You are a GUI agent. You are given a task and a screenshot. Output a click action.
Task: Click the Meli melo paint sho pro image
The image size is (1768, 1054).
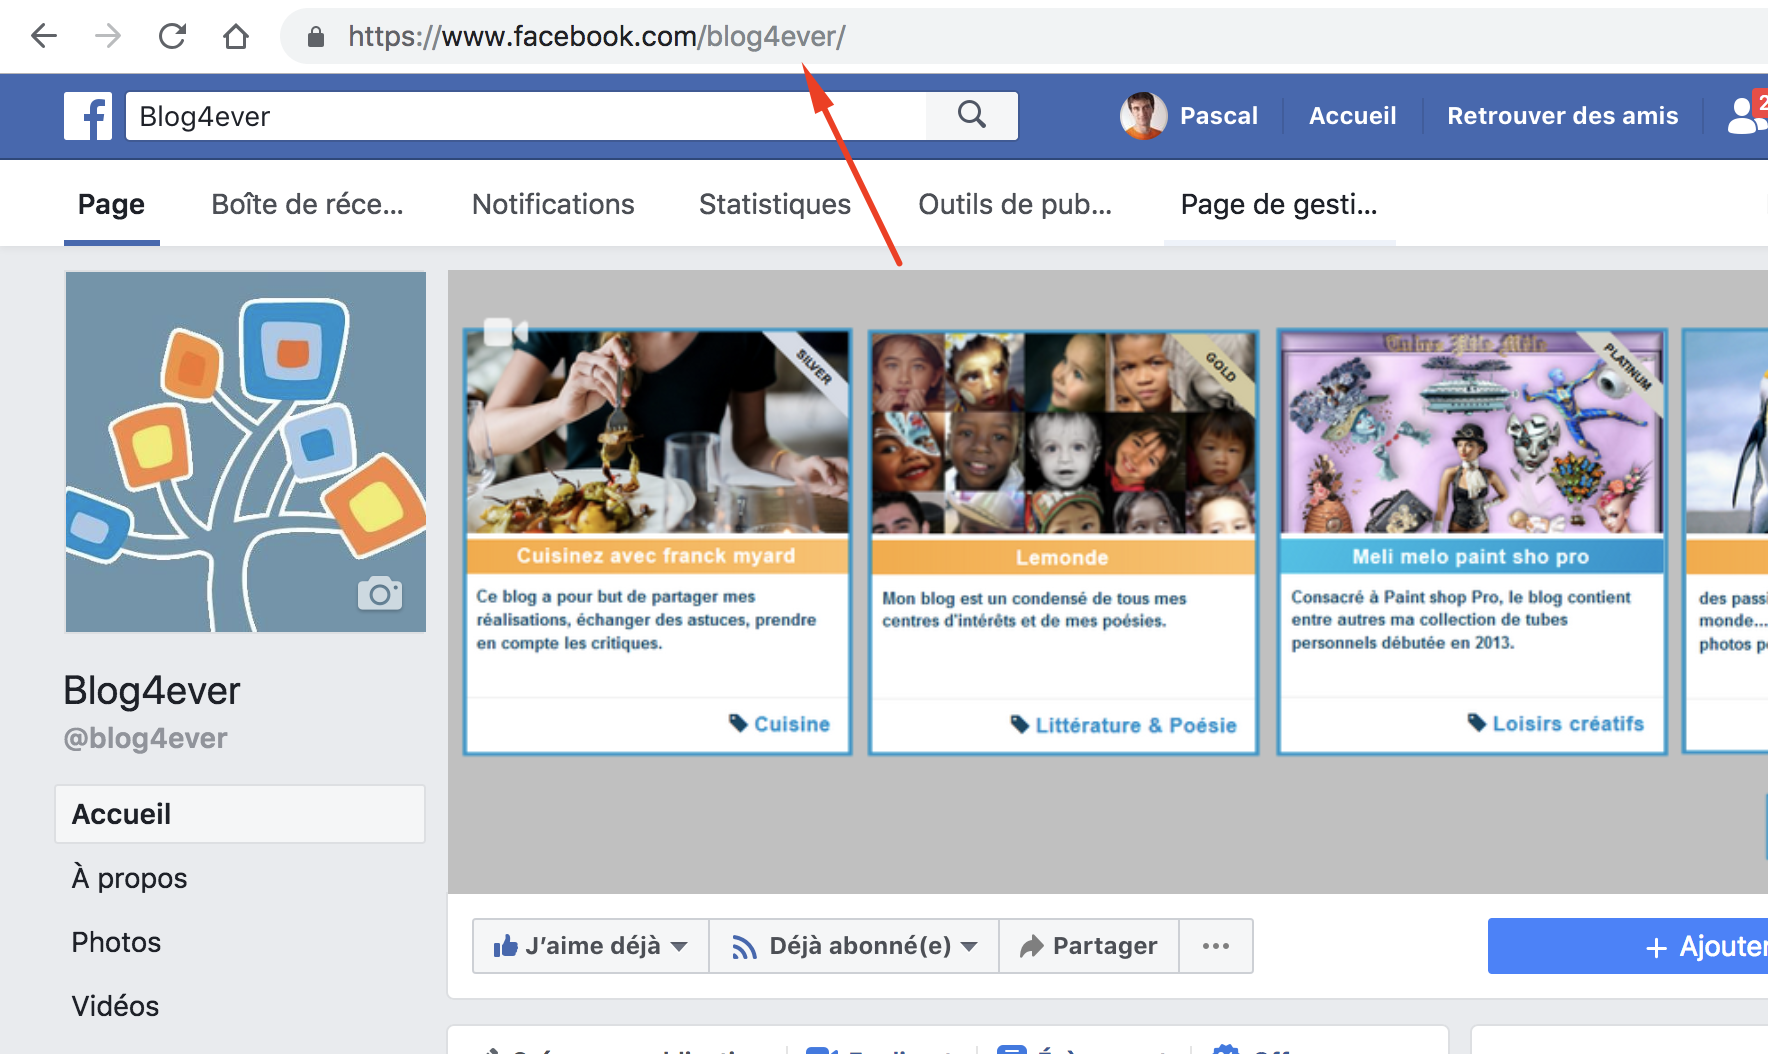pyautogui.click(x=1472, y=434)
